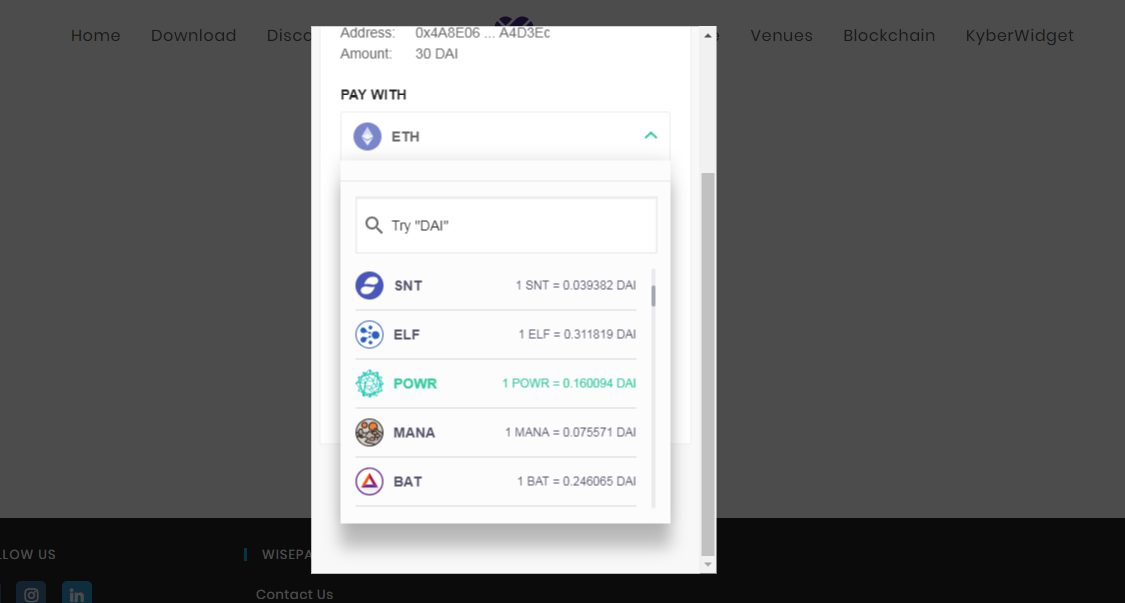Screen dimensions: 1125x603
Task: Open the Blockchain menu item
Action: (889, 36)
